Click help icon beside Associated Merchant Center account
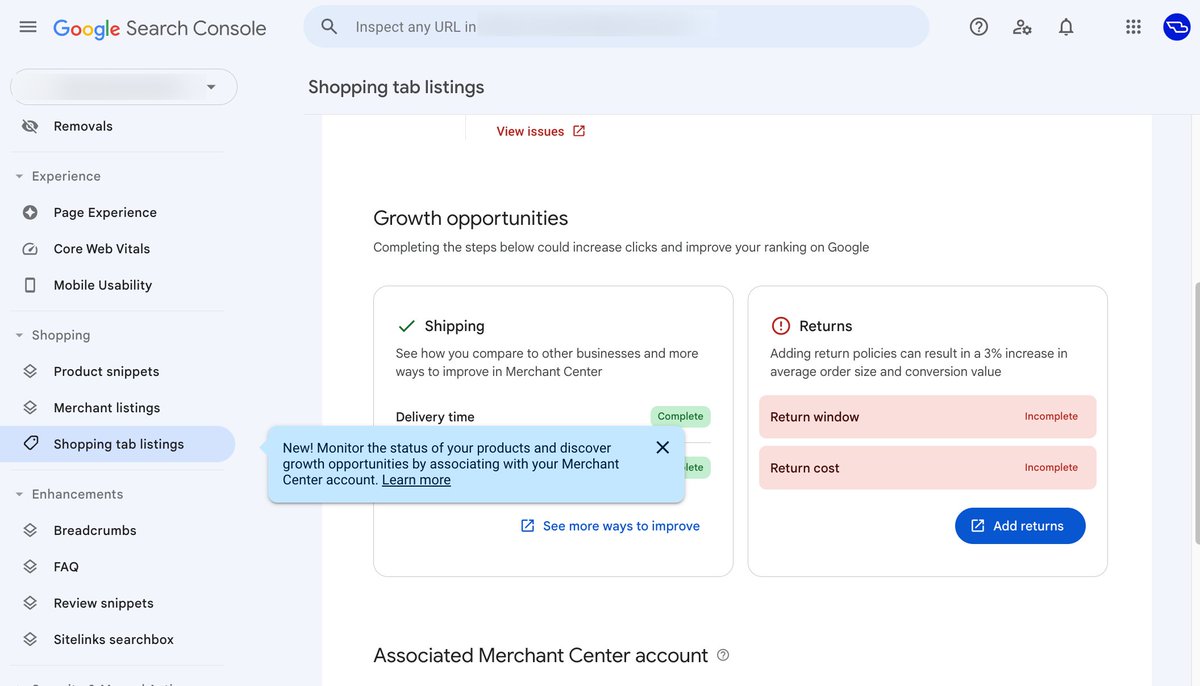 pos(723,655)
